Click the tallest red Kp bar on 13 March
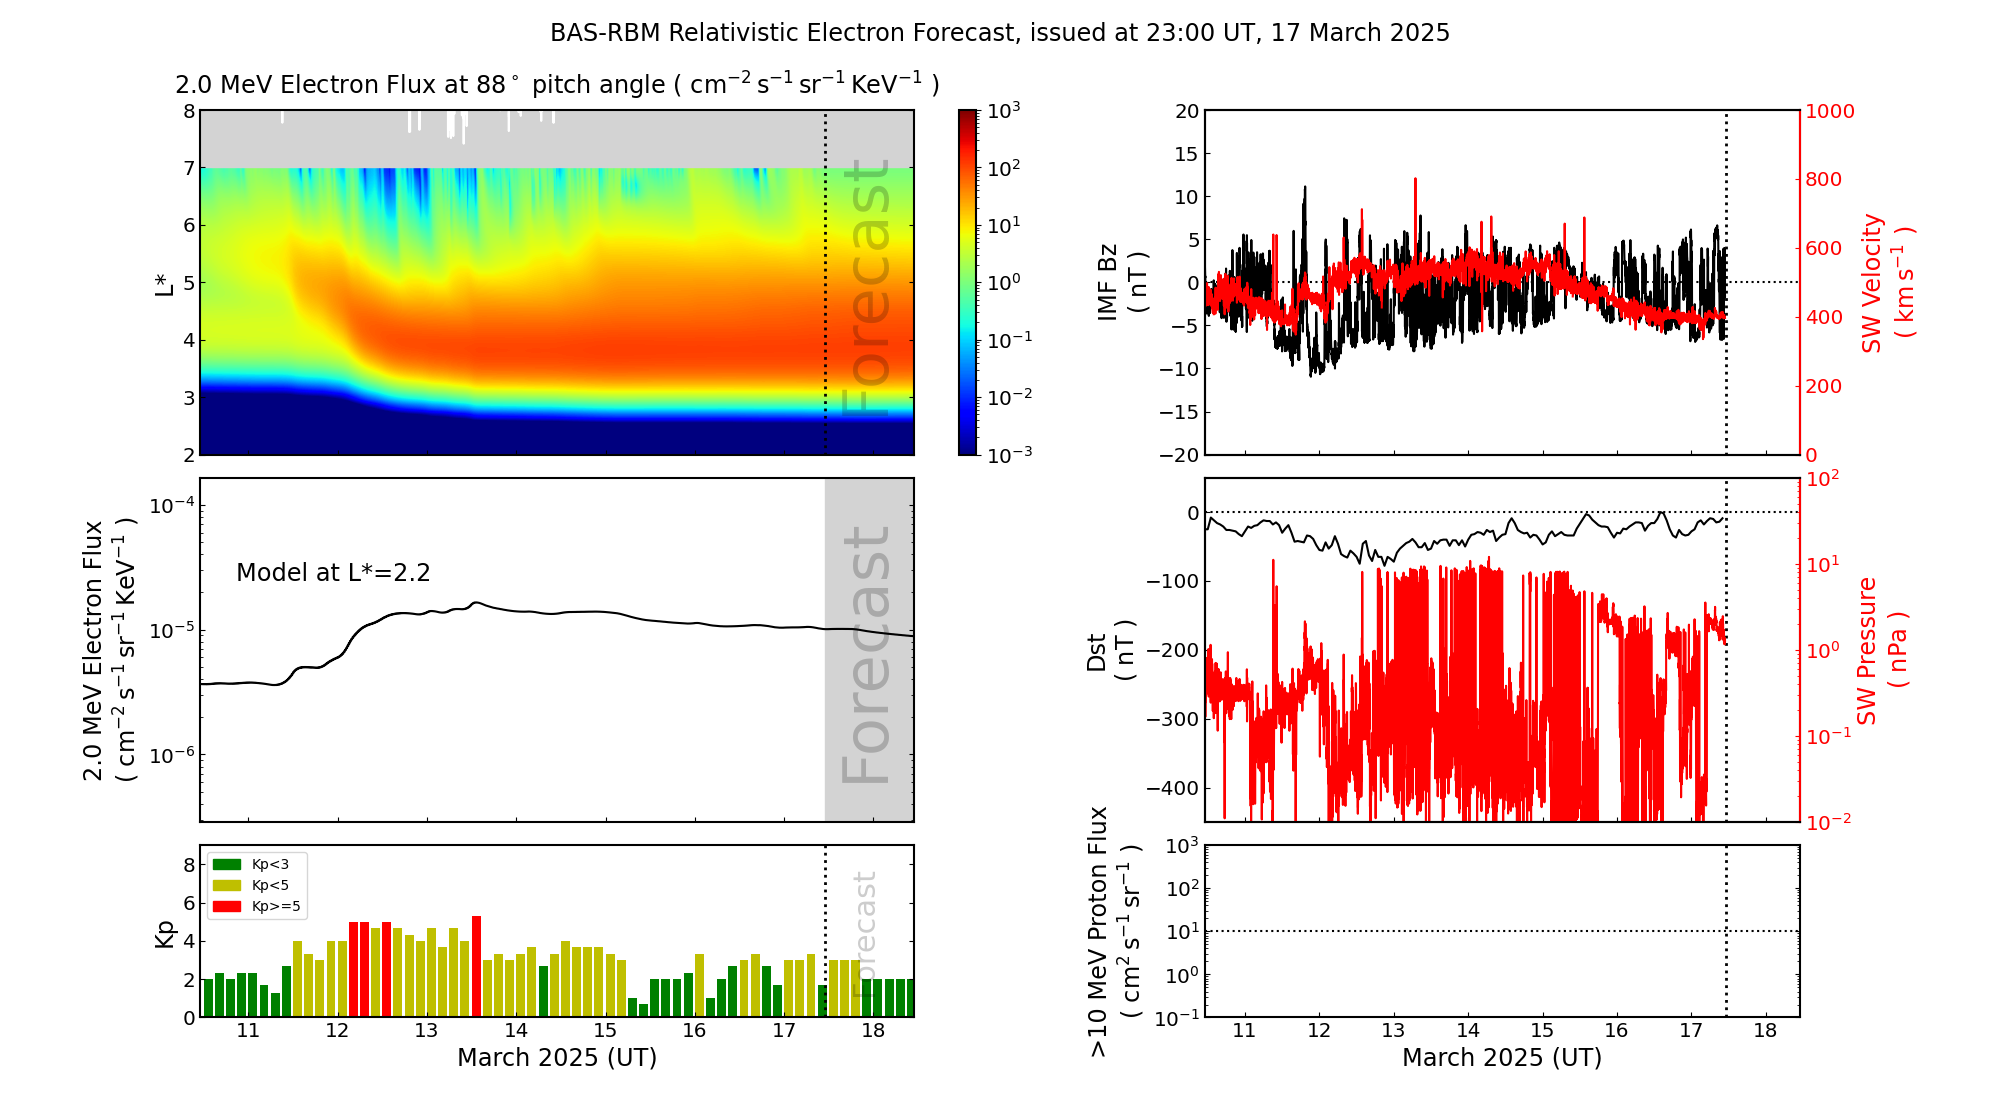The width and height of the screenshot is (2000, 1100). (x=476, y=965)
